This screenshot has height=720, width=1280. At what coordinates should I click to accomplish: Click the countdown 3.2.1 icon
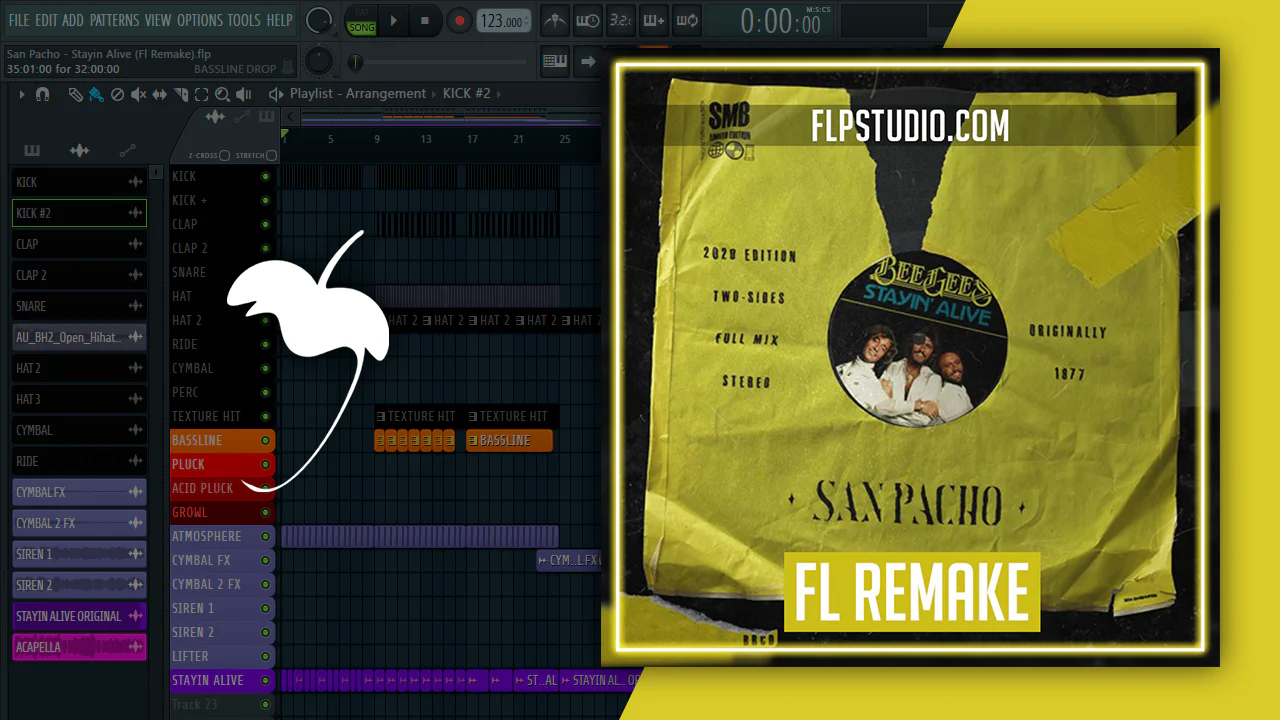pyautogui.click(x=620, y=20)
